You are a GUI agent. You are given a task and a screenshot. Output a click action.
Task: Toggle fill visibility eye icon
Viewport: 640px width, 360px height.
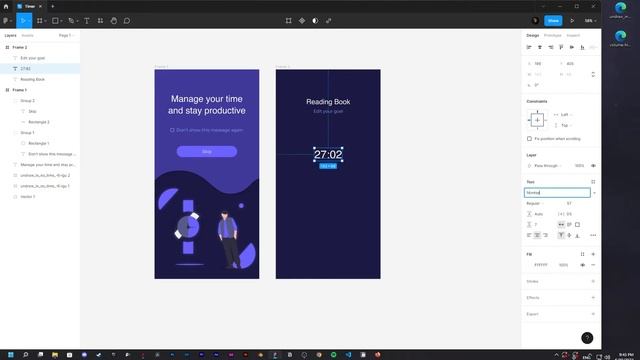(x=582, y=265)
